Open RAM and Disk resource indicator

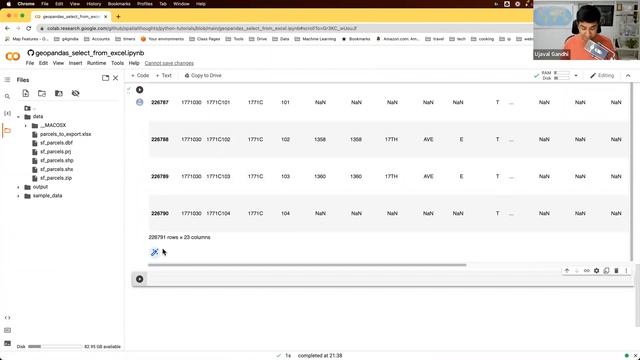click(556, 76)
